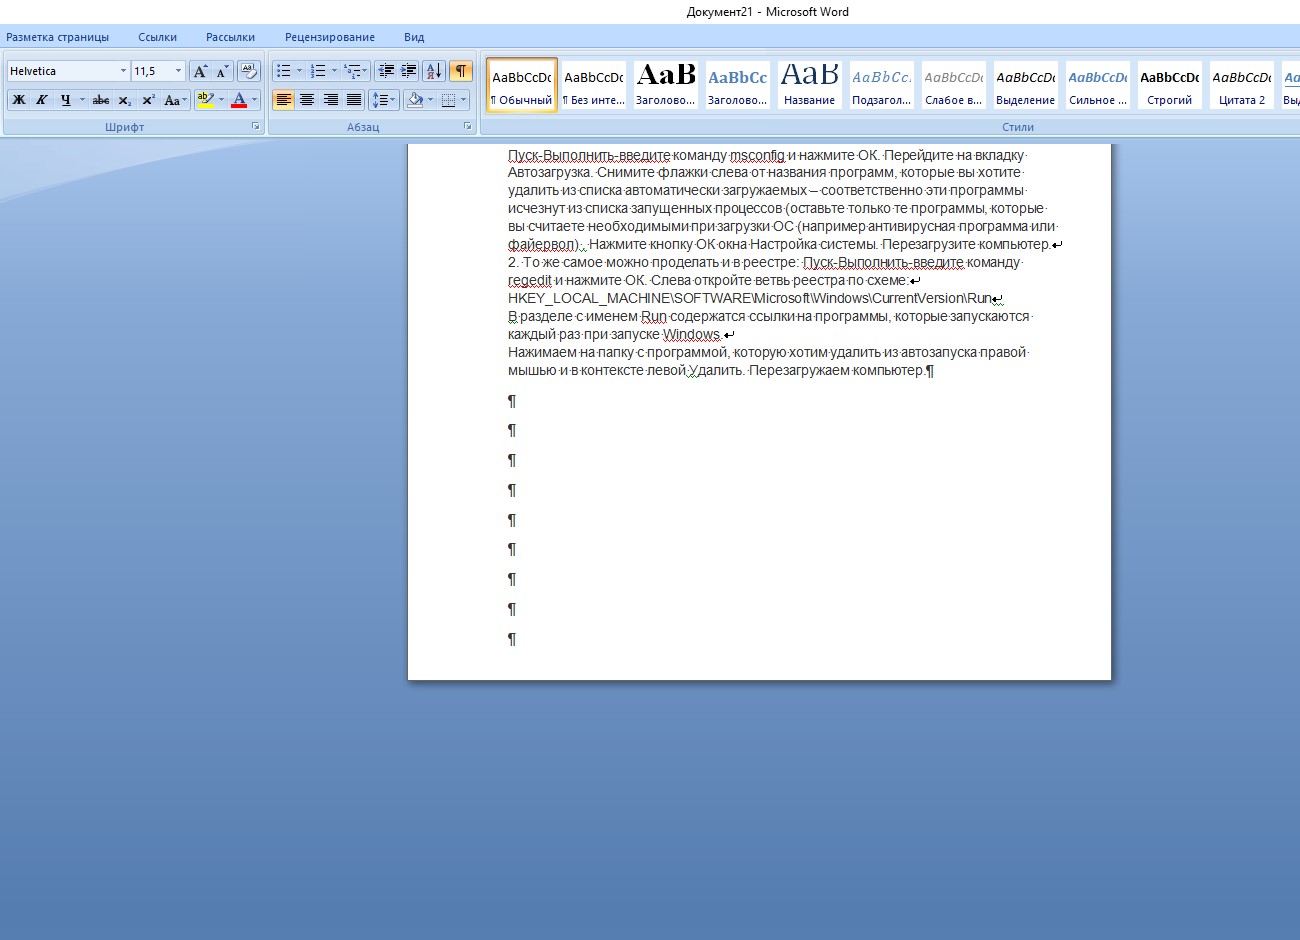
Task: Clear formatting with the eraser icon
Action: point(249,71)
